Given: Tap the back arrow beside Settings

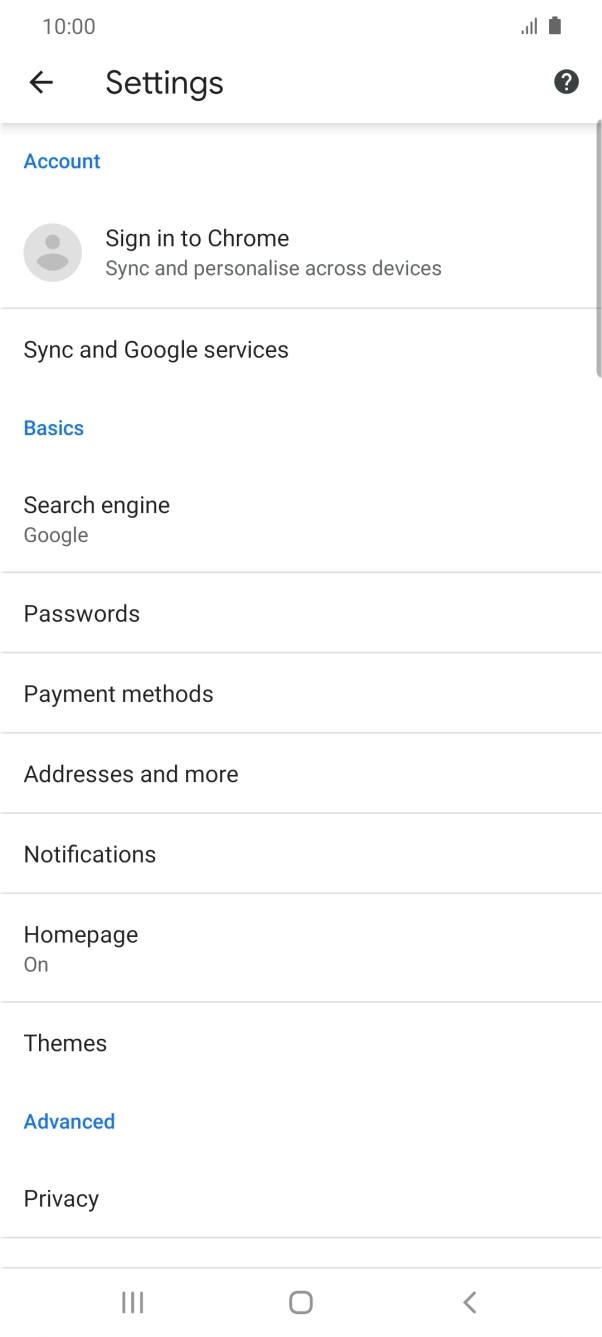Looking at the screenshot, I should pyautogui.click(x=41, y=82).
